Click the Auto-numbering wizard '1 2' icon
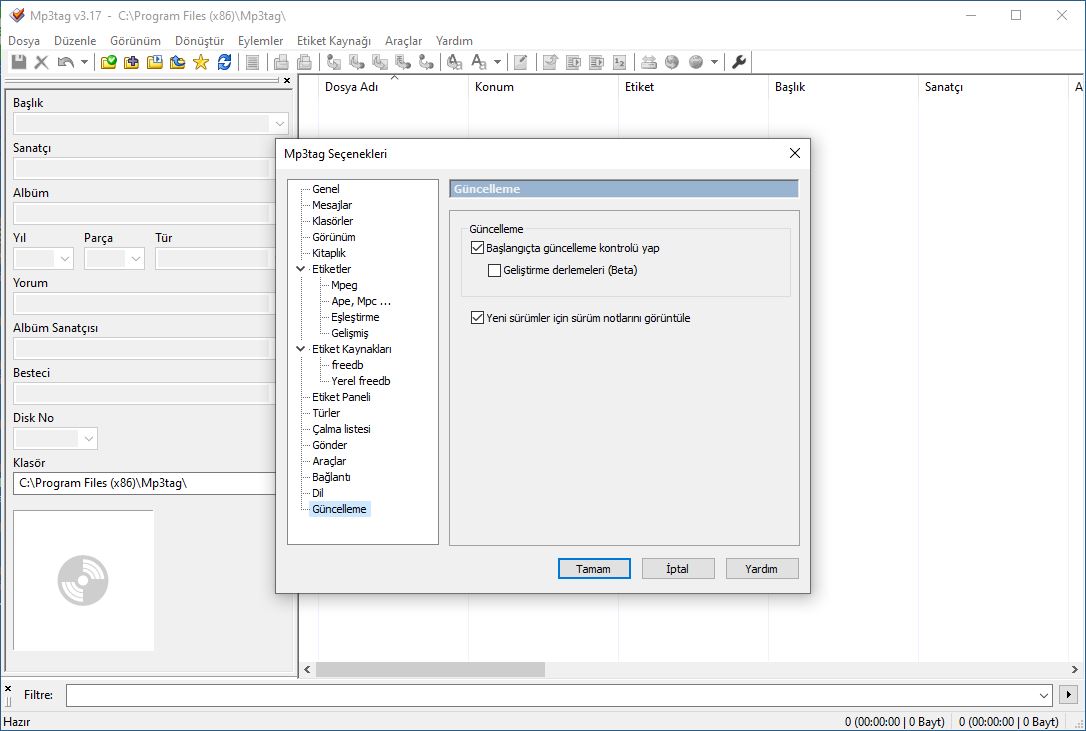Screen dimensions: 1086x731 620,62
